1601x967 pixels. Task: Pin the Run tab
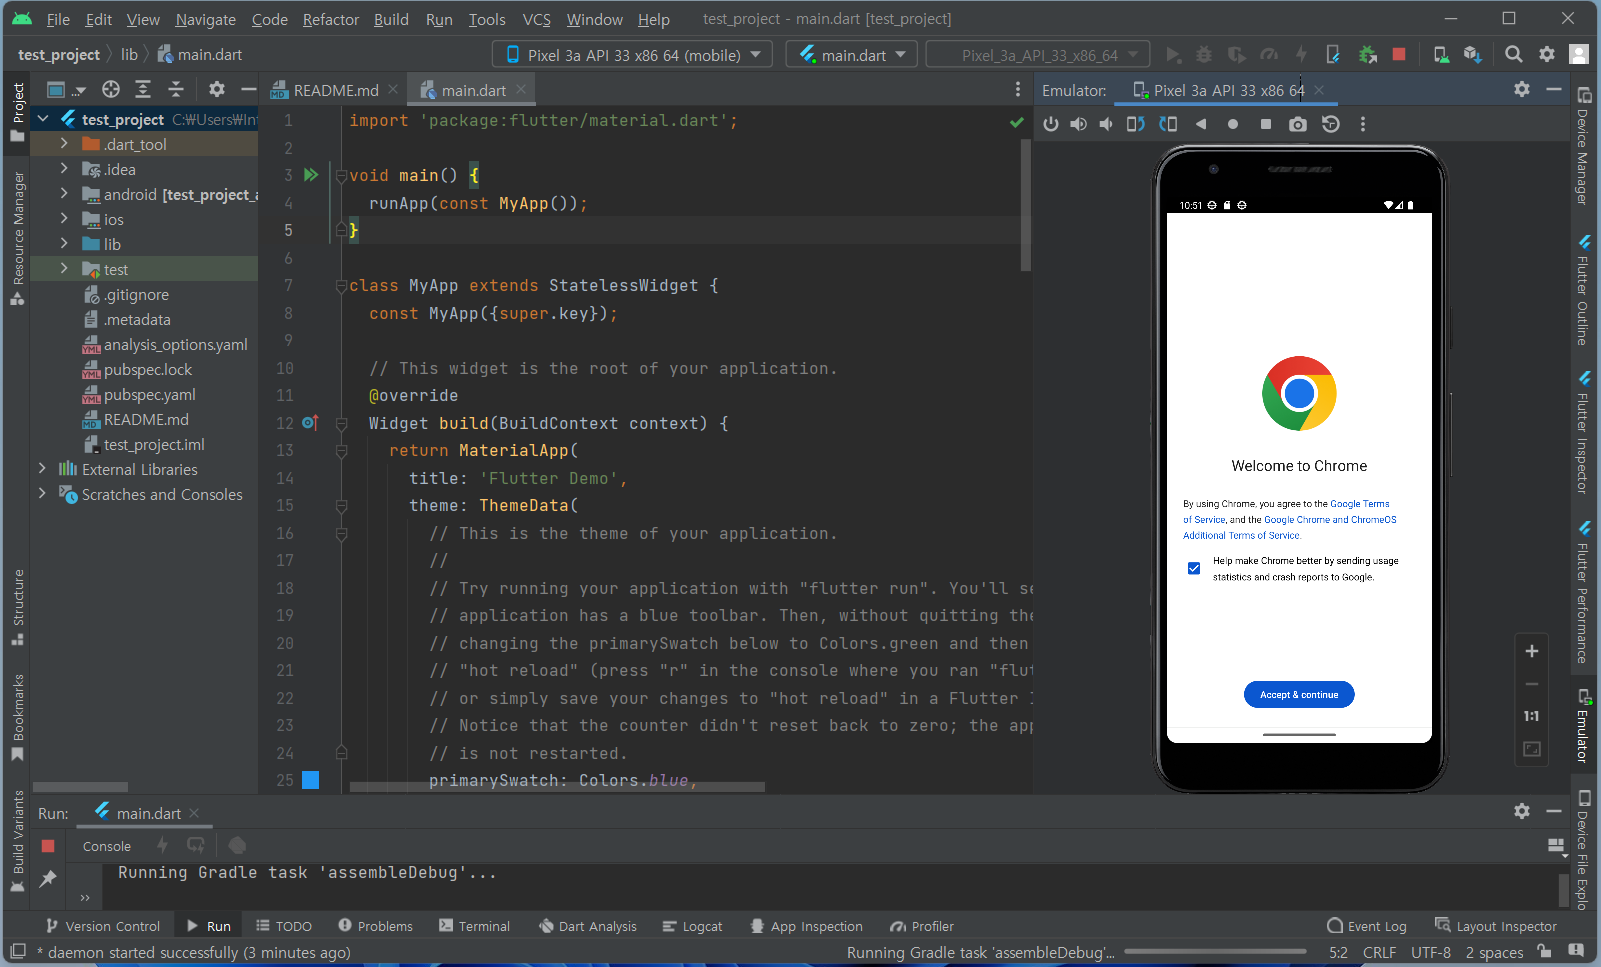pos(47,879)
